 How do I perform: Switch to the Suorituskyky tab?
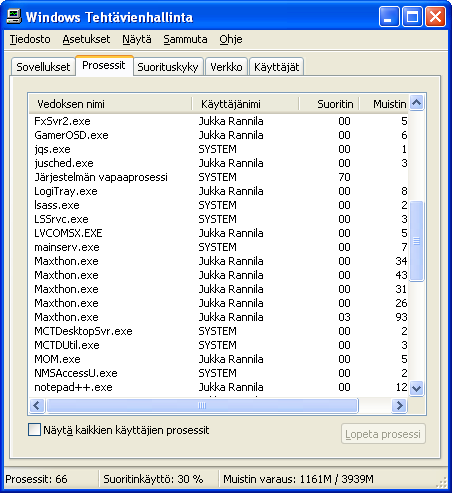tap(168, 67)
